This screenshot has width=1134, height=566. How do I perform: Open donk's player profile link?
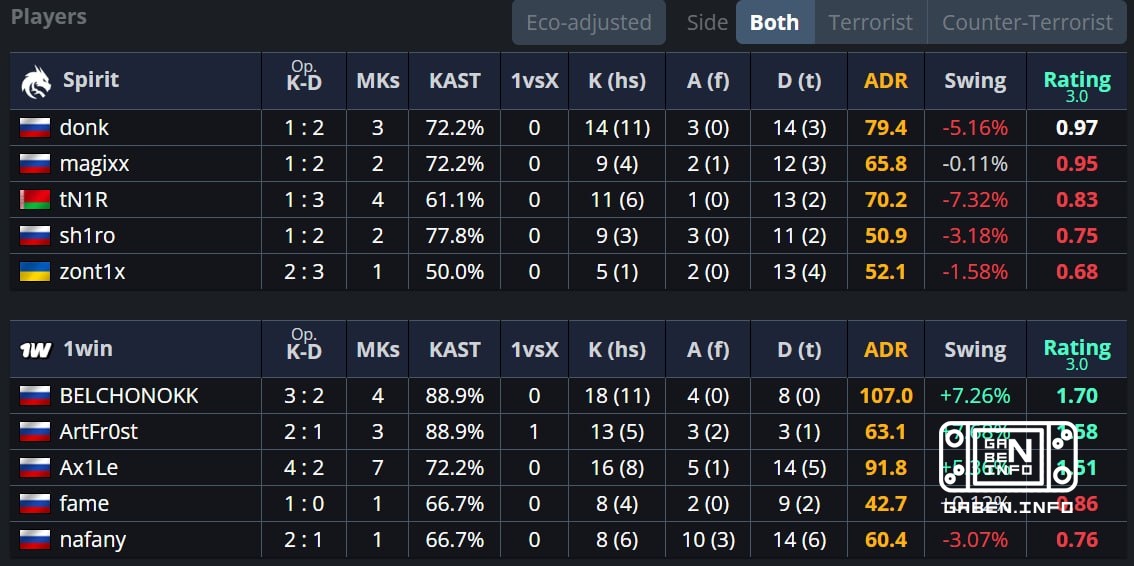point(84,128)
